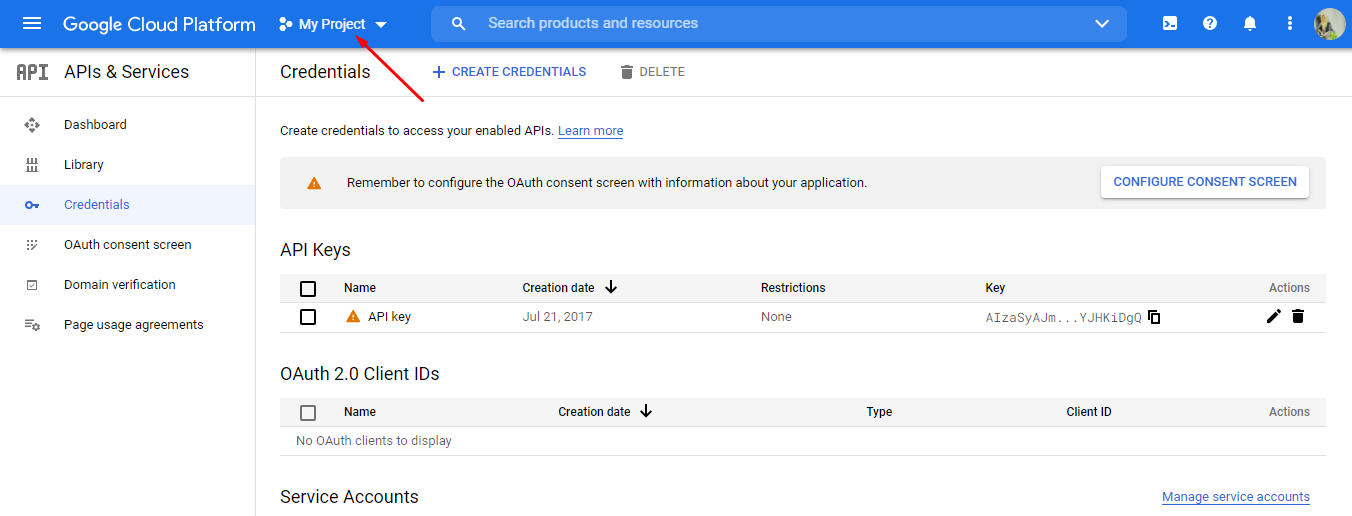Open the help question mark icon

click(x=1210, y=23)
